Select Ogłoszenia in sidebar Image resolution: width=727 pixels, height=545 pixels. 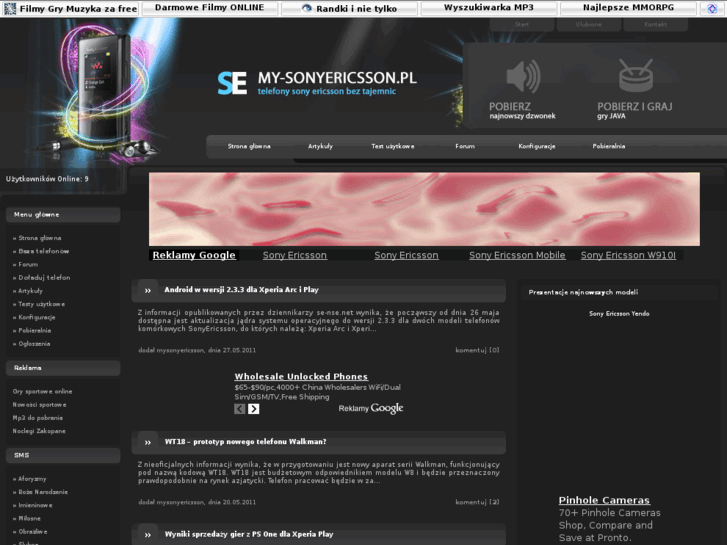[x=34, y=344]
